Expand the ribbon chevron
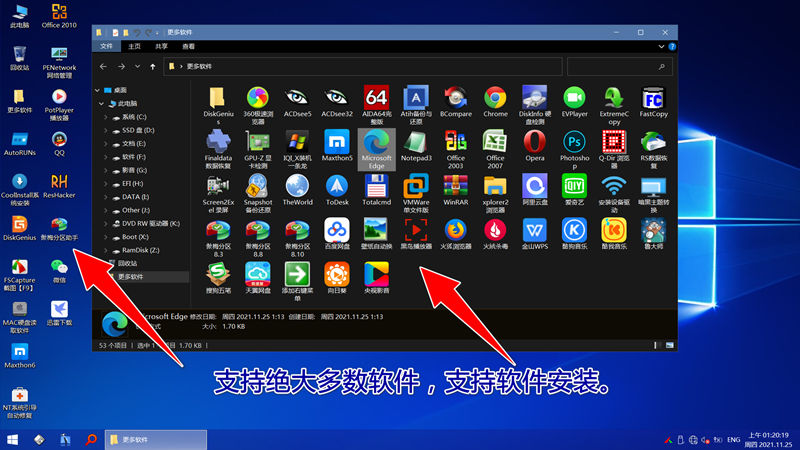This screenshot has width=800, height=450. pyautogui.click(x=661, y=46)
